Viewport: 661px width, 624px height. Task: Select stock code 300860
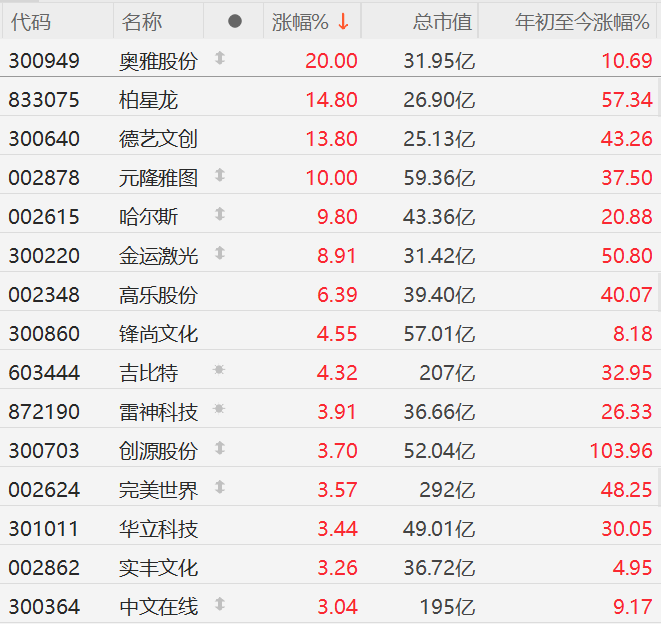[x=44, y=334]
